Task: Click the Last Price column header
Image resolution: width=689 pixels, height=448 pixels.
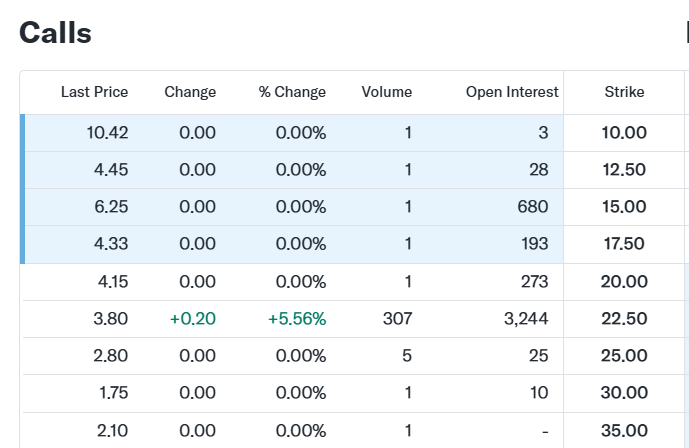Action: (94, 92)
